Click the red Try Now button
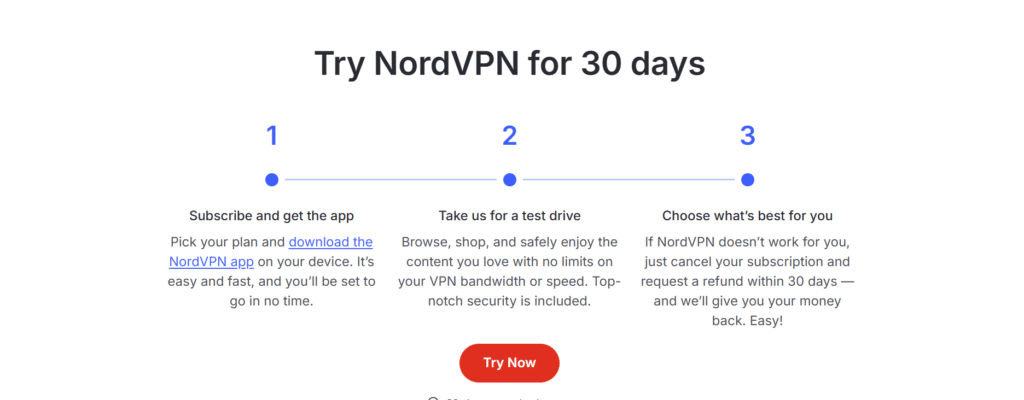Image resolution: width=1024 pixels, height=400 pixels. (x=509, y=363)
